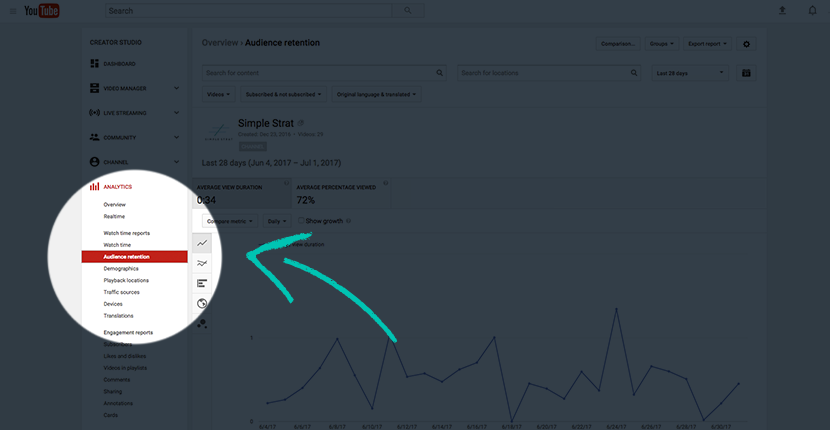The height and width of the screenshot is (430, 830).
Task: Open Devices report
Action: coord(113,304)
